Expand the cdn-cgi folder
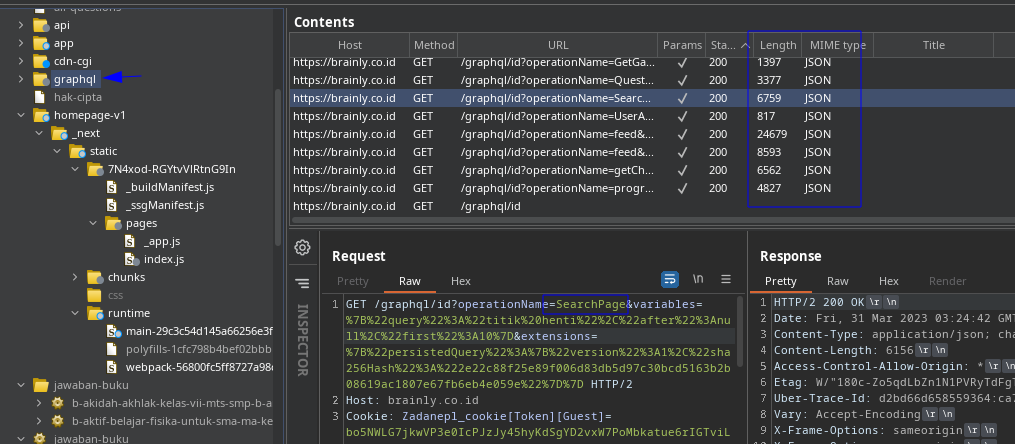 tap(21, 61)
